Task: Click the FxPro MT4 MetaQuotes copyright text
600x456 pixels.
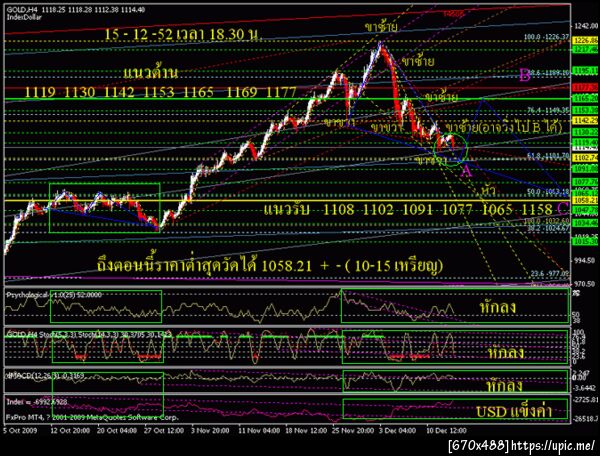Action: click(92, 417)
